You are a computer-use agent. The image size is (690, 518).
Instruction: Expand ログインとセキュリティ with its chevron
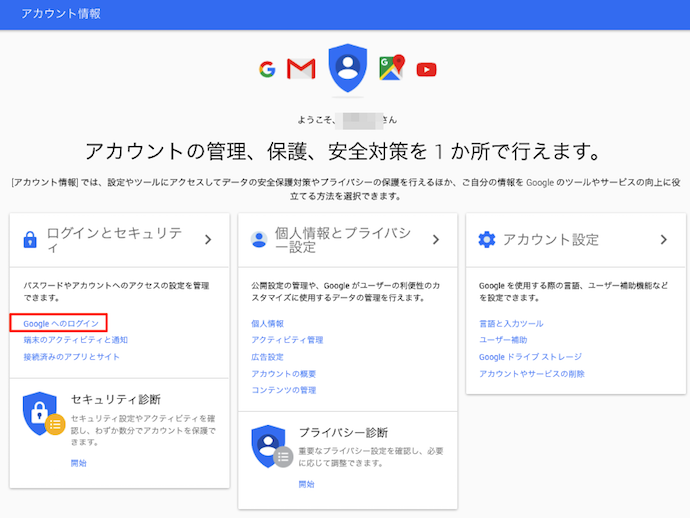coord(208,239)
